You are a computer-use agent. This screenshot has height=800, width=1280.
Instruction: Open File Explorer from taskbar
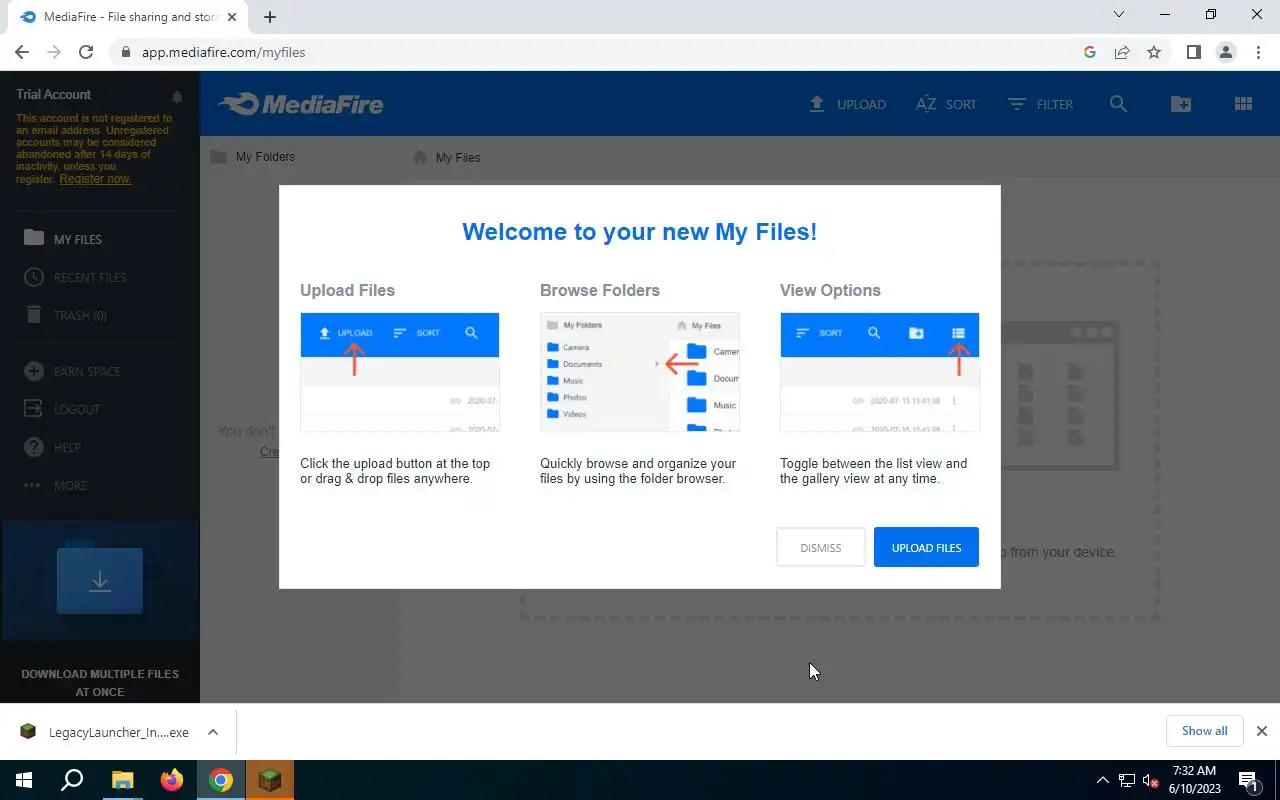(122, 780)
